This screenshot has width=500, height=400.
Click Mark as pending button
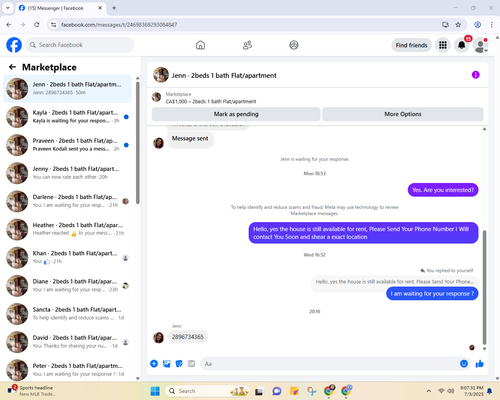point(236,114)
